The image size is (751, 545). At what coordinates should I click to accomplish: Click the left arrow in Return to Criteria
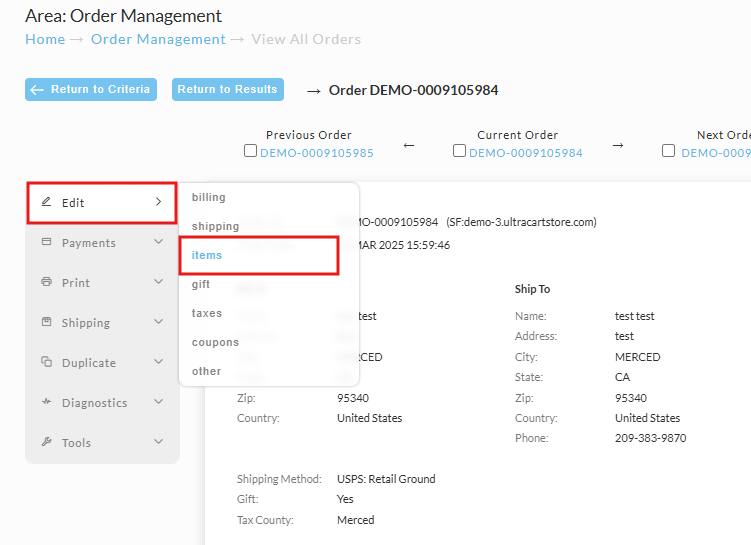[x=37, y=90]
